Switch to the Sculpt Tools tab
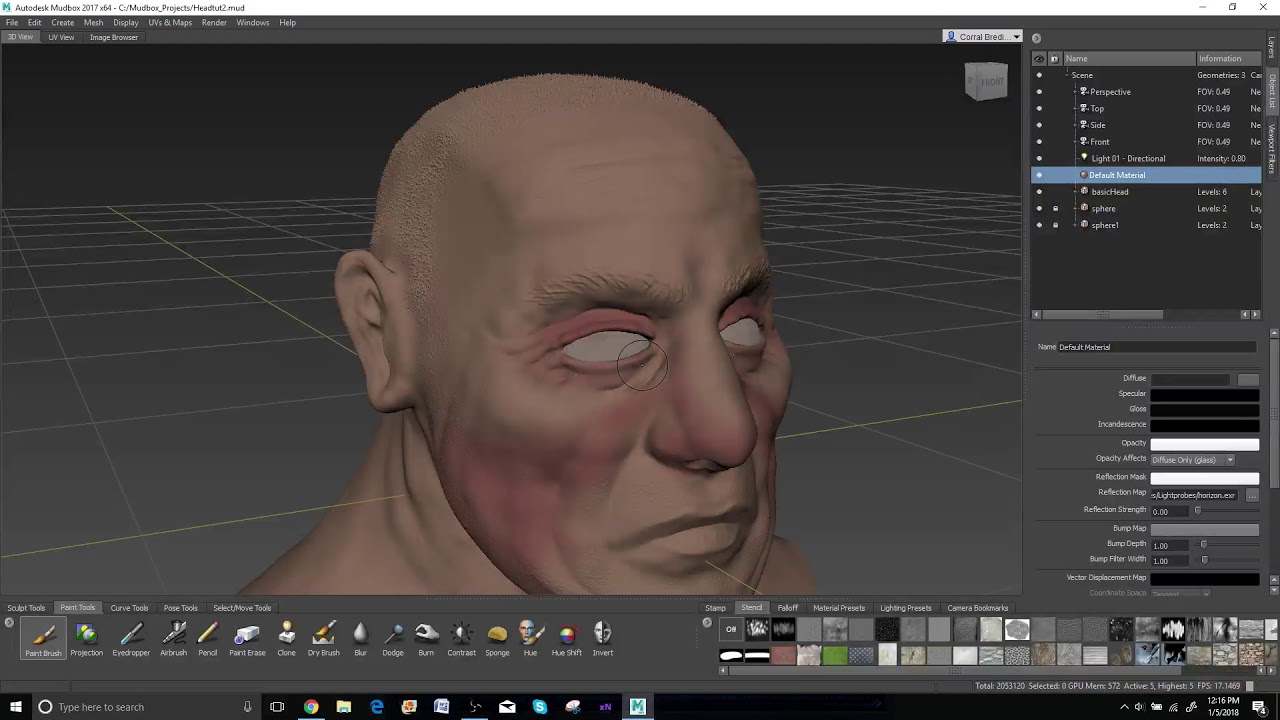Image resolution: width=1280 pixels, height=720 pixels. click(x=26, y=608)
